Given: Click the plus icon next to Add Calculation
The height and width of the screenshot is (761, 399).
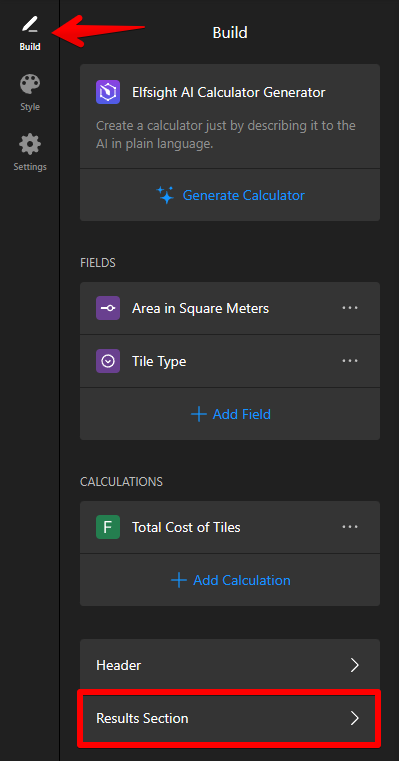Looking at the screenshot, I should pos(179,580).
